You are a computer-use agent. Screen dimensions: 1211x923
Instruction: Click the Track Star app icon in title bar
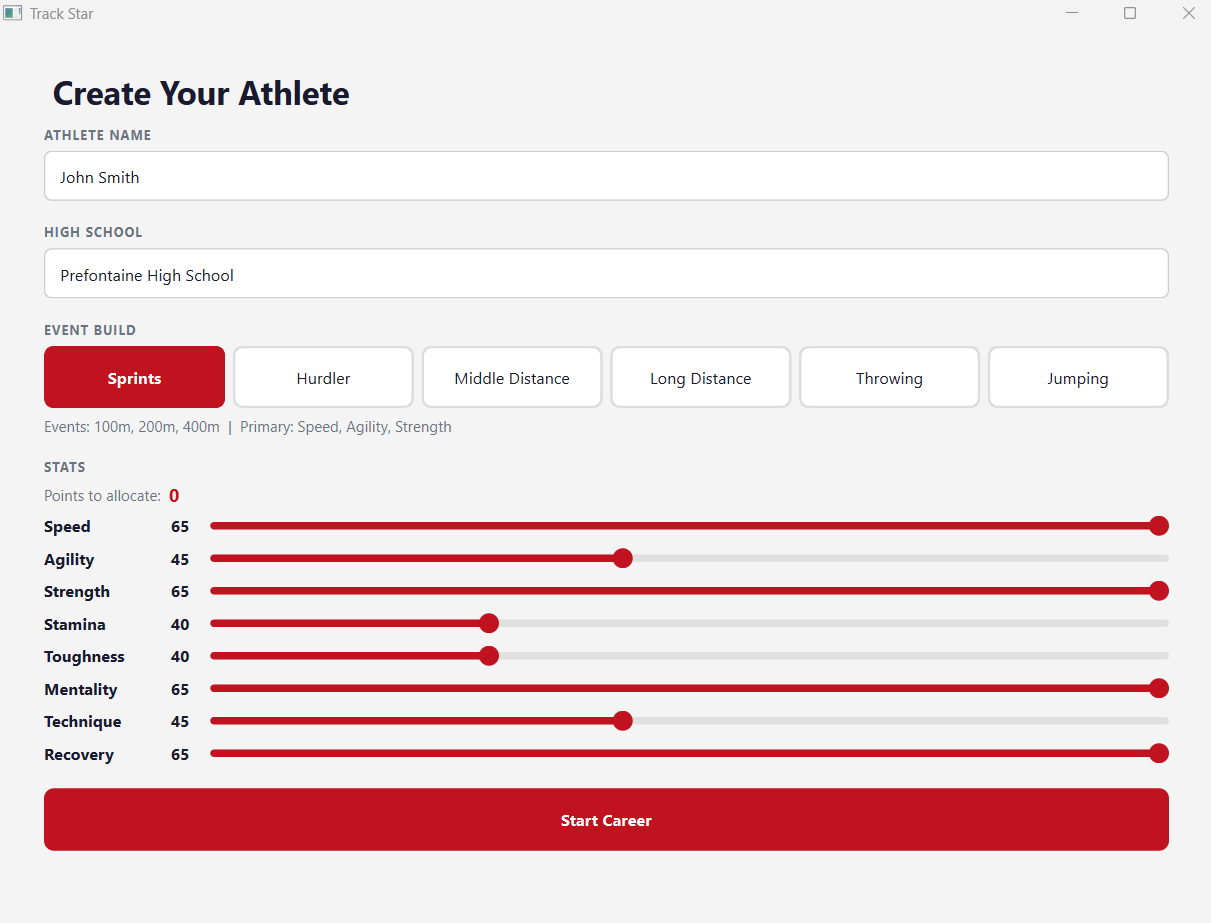(x=13, y=14)
